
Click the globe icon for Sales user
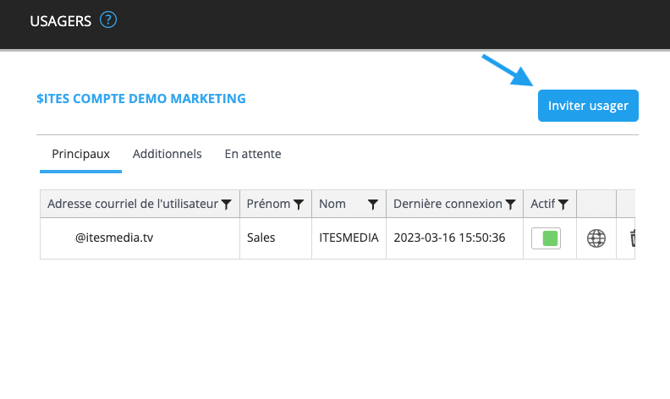coord(596,238)
